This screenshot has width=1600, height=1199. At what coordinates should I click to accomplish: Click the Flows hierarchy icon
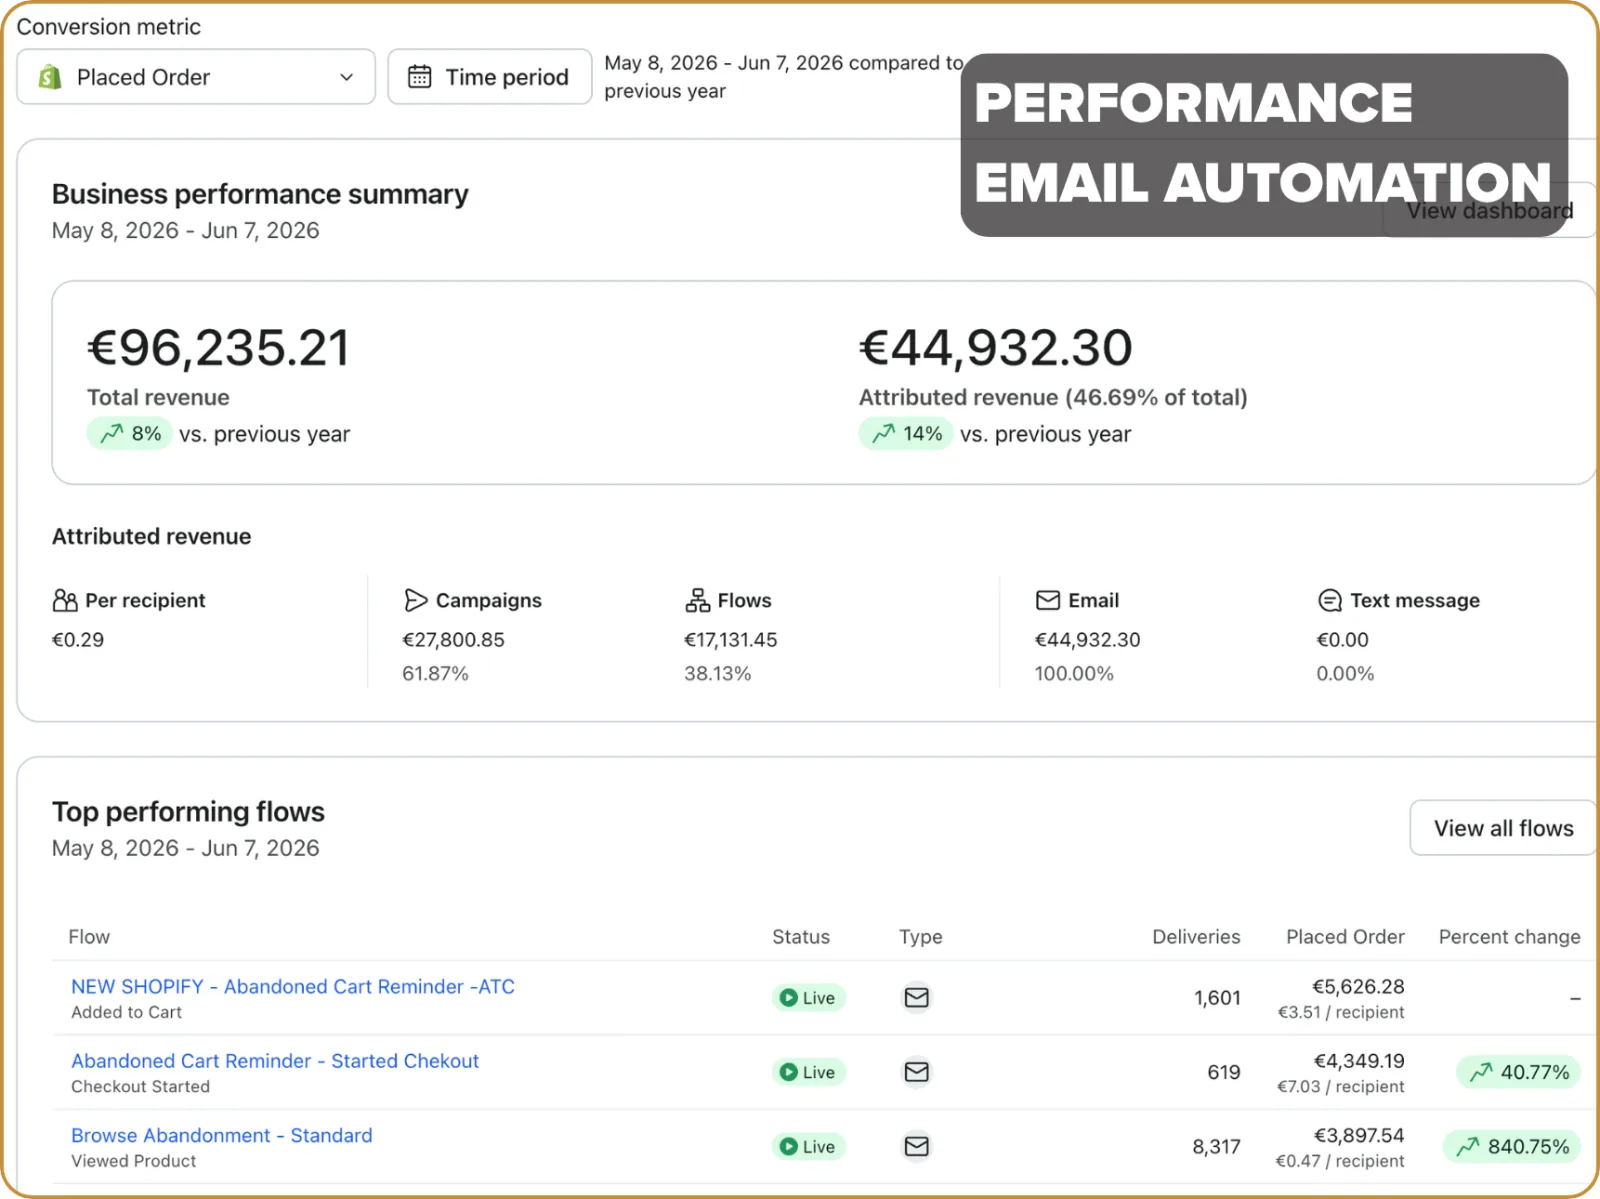point(697,600)
